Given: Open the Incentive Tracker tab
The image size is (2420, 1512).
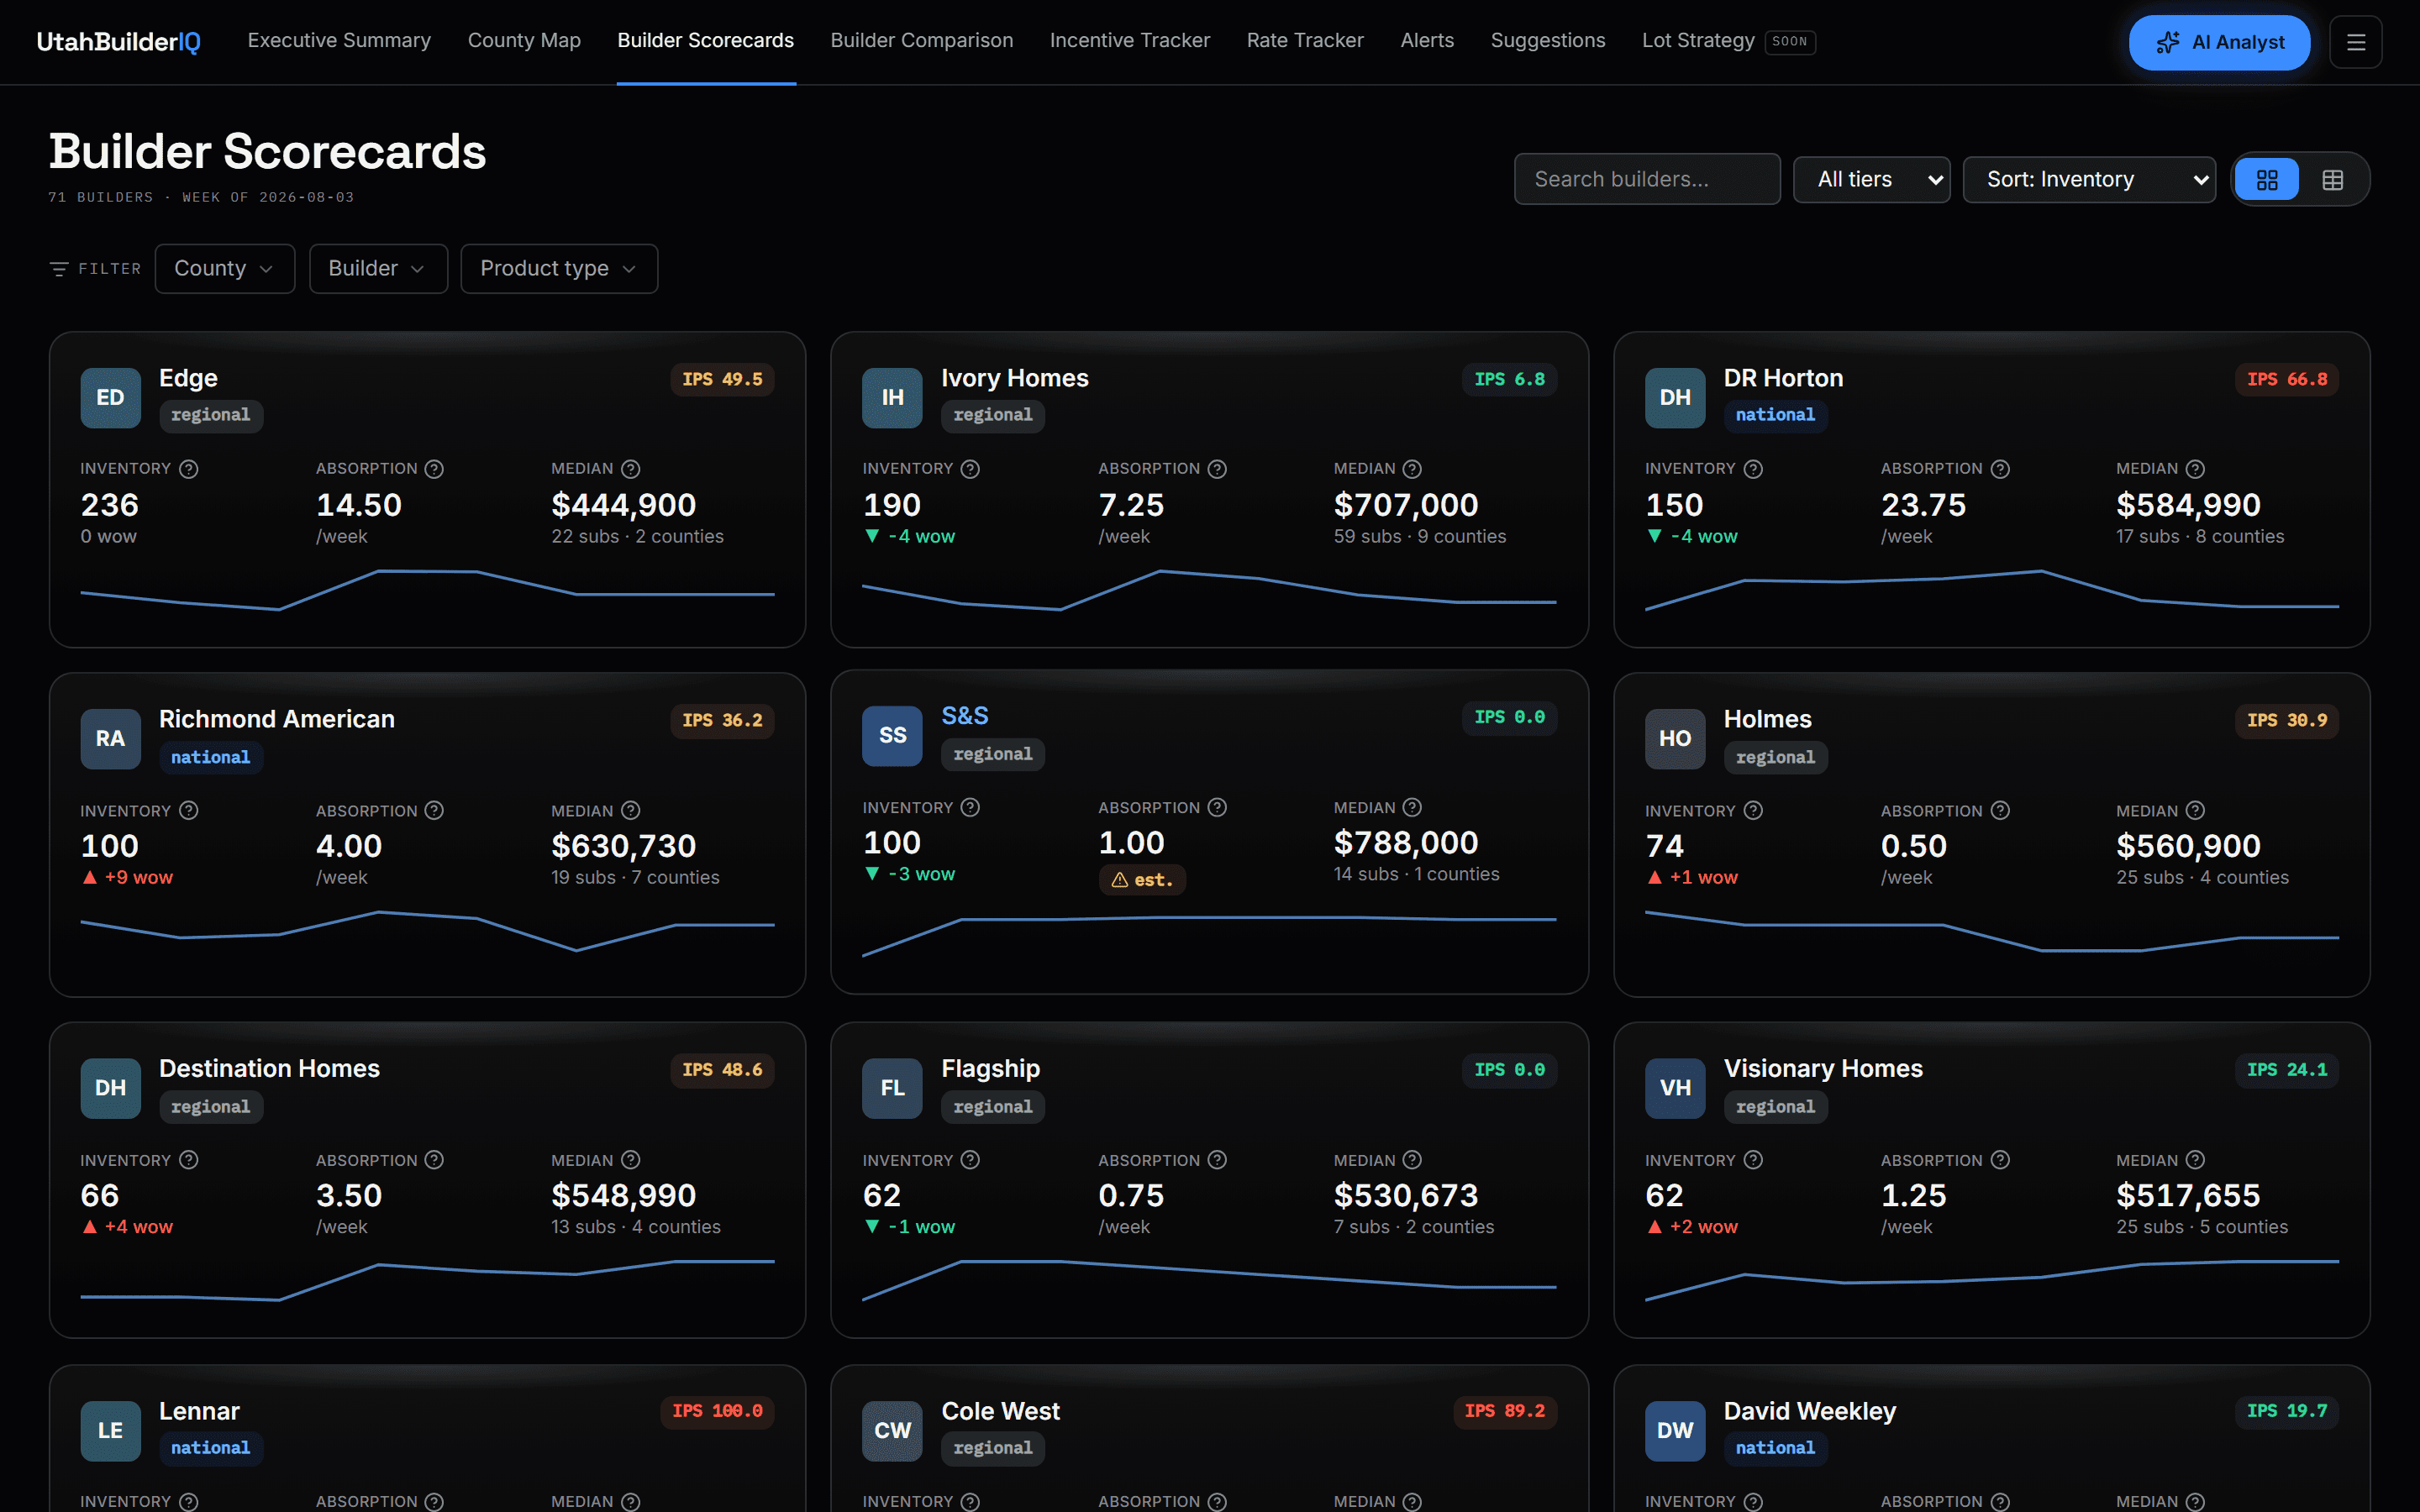Looking at the screenshot, I should [1129, 41].
